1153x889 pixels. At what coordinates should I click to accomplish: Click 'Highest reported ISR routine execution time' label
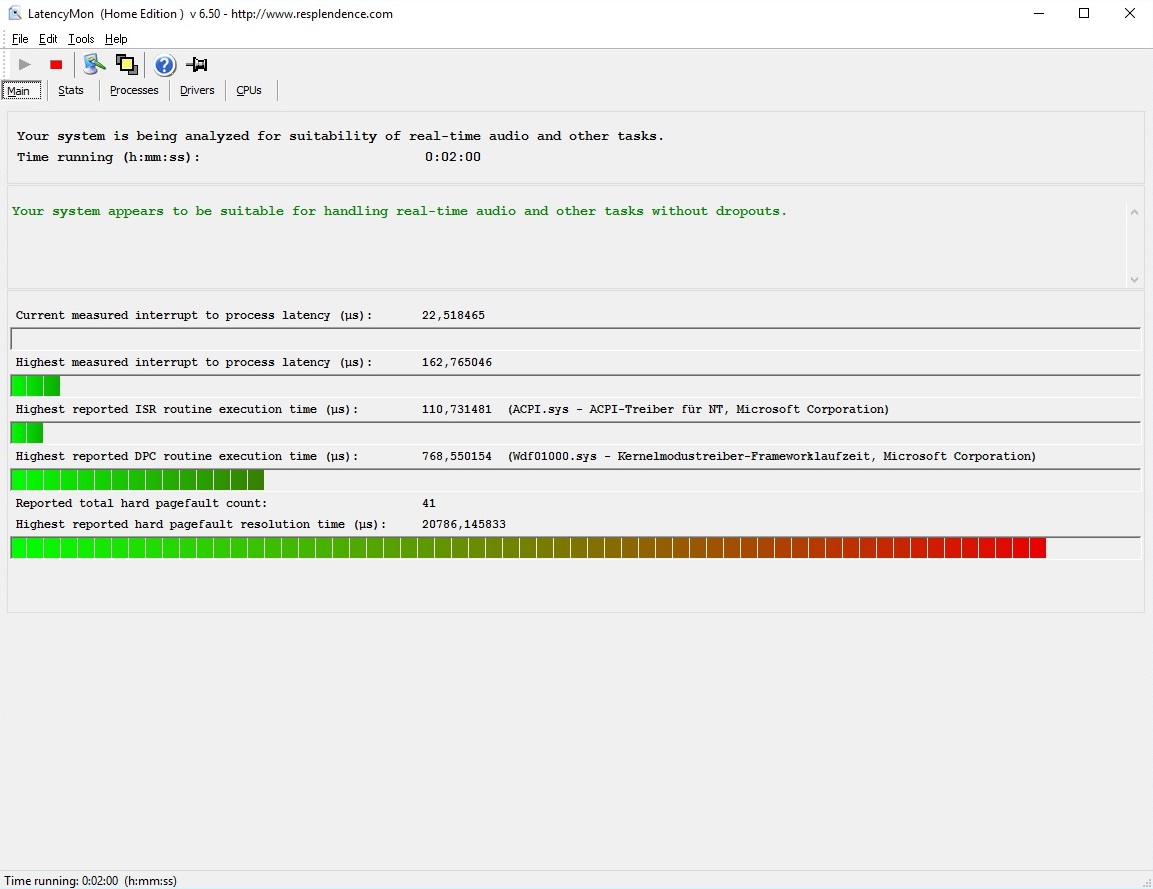187,410
